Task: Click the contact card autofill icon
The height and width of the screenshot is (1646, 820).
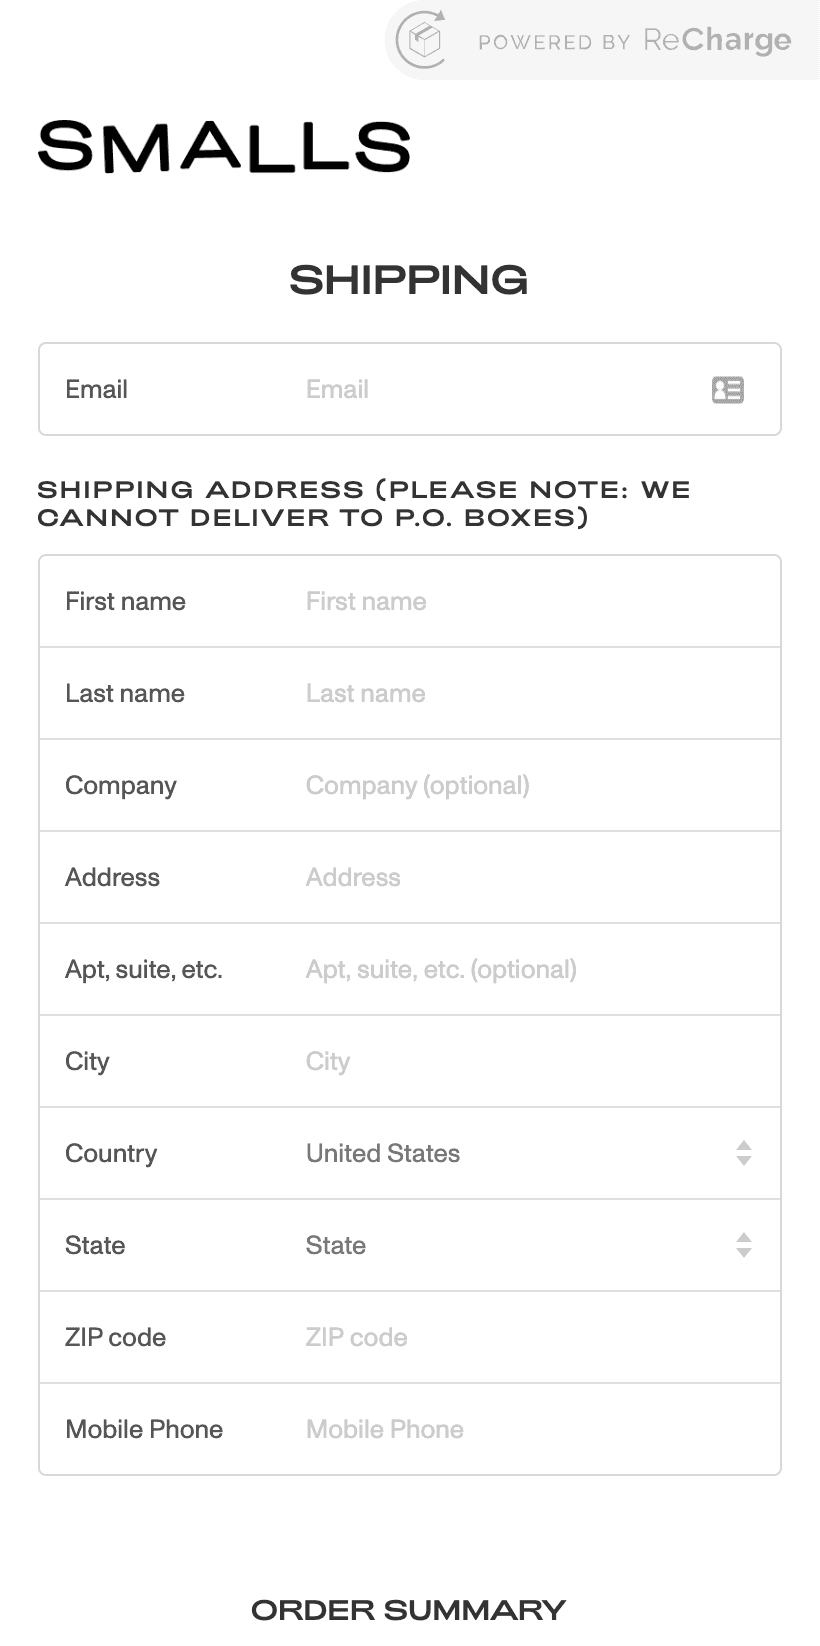Action: (728, 390)
